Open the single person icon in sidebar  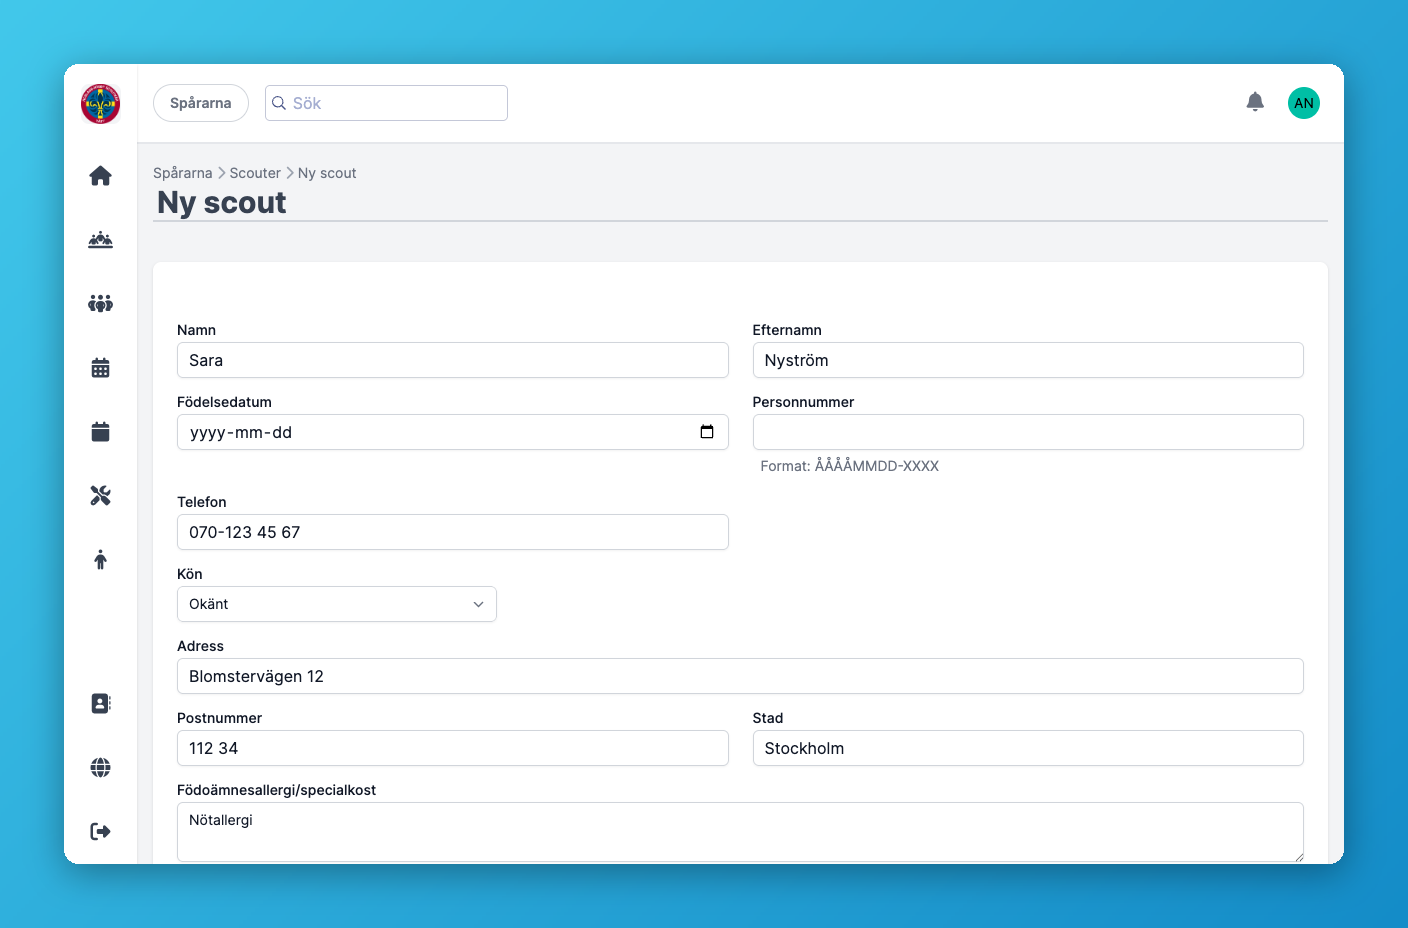pos(101,560)
